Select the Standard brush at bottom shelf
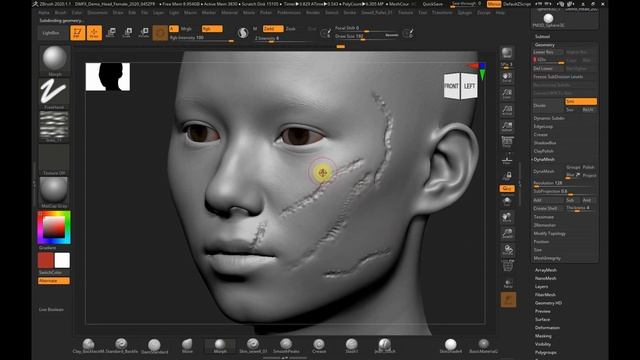 [x=121, y=345]
